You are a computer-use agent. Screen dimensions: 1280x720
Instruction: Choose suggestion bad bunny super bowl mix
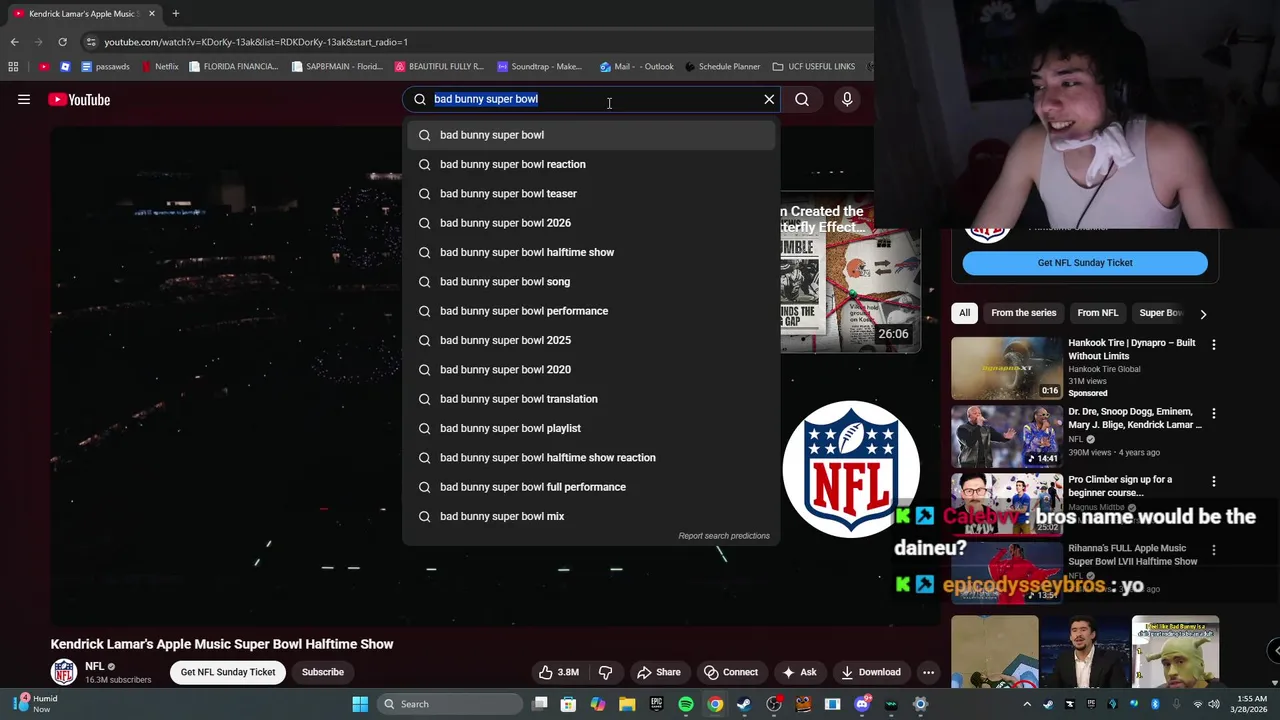590,516
